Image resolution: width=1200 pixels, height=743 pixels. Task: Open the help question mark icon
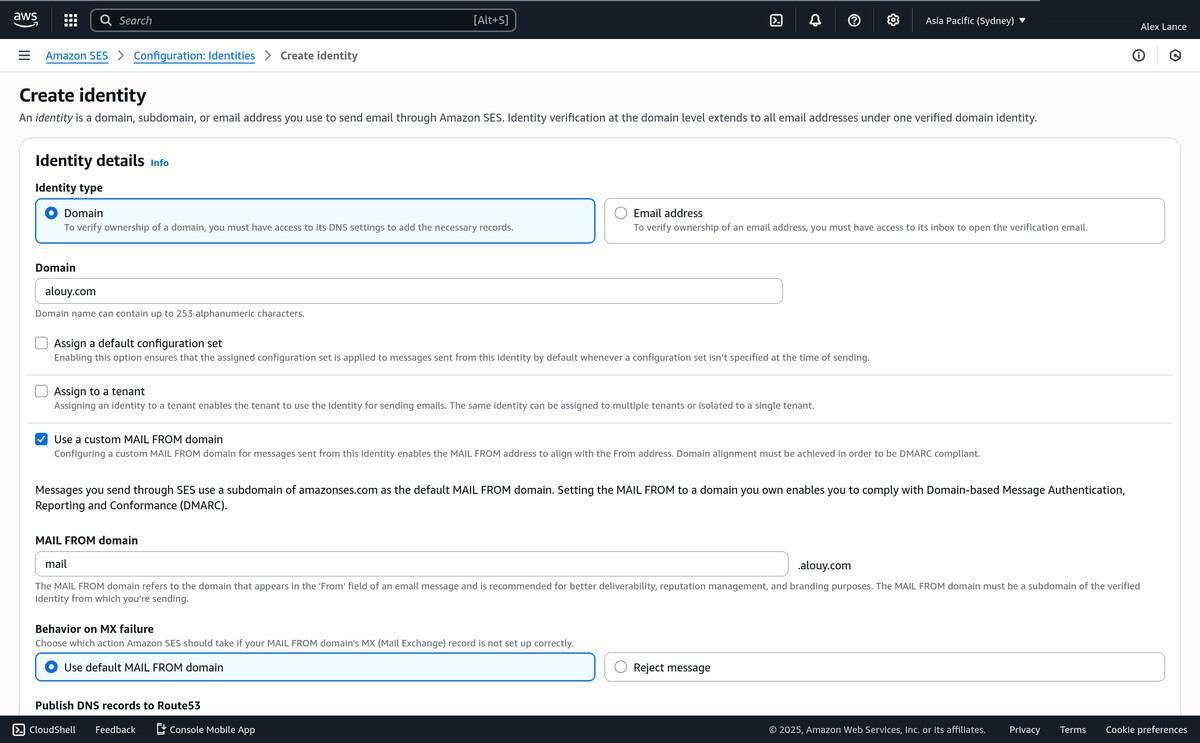click(x=854, y=20)
